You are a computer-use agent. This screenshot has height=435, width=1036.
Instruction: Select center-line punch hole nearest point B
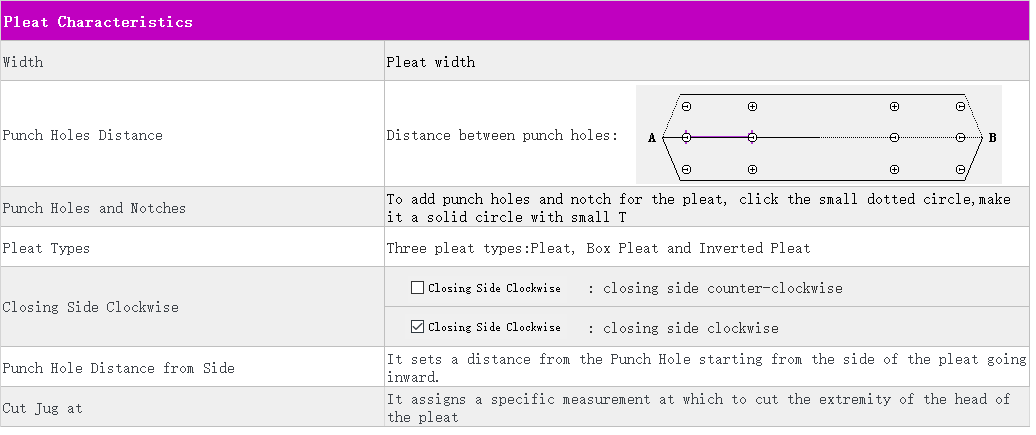(960, 137)
